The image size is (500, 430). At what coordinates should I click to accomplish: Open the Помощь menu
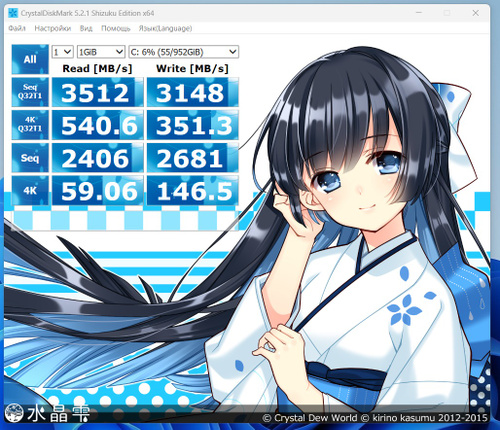pyautogui.click(x=116, y=28)
